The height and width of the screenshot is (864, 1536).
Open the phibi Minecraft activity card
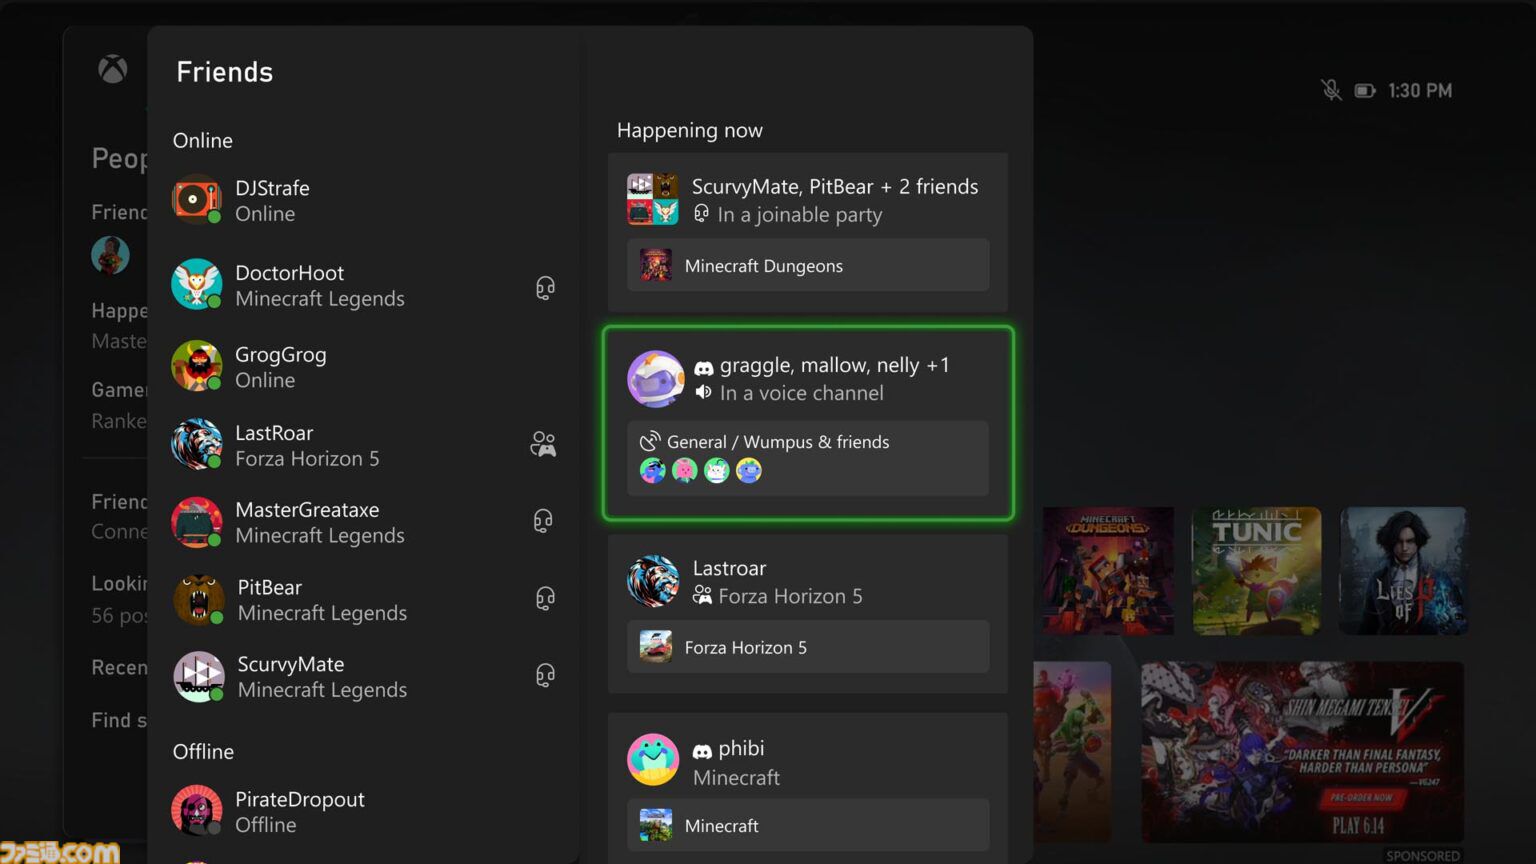[x=808, y=788]
